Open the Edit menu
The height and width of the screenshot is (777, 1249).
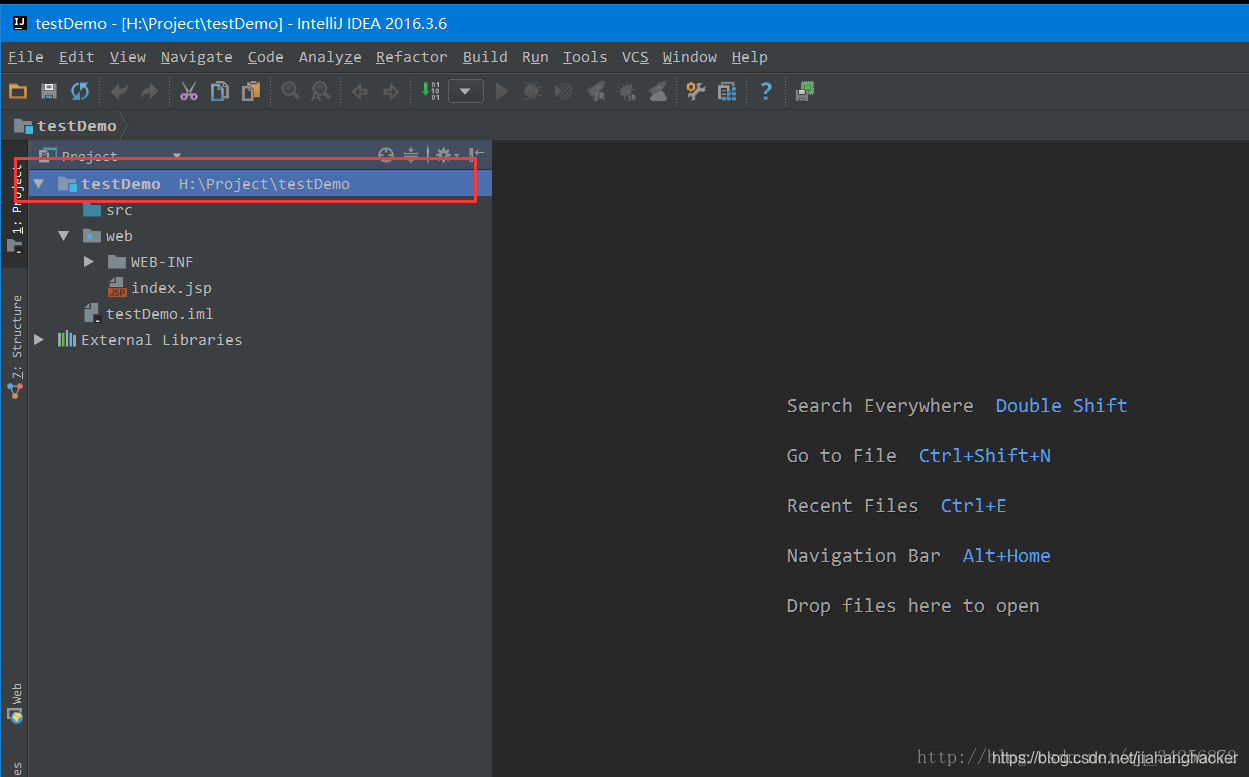point(76,57)
